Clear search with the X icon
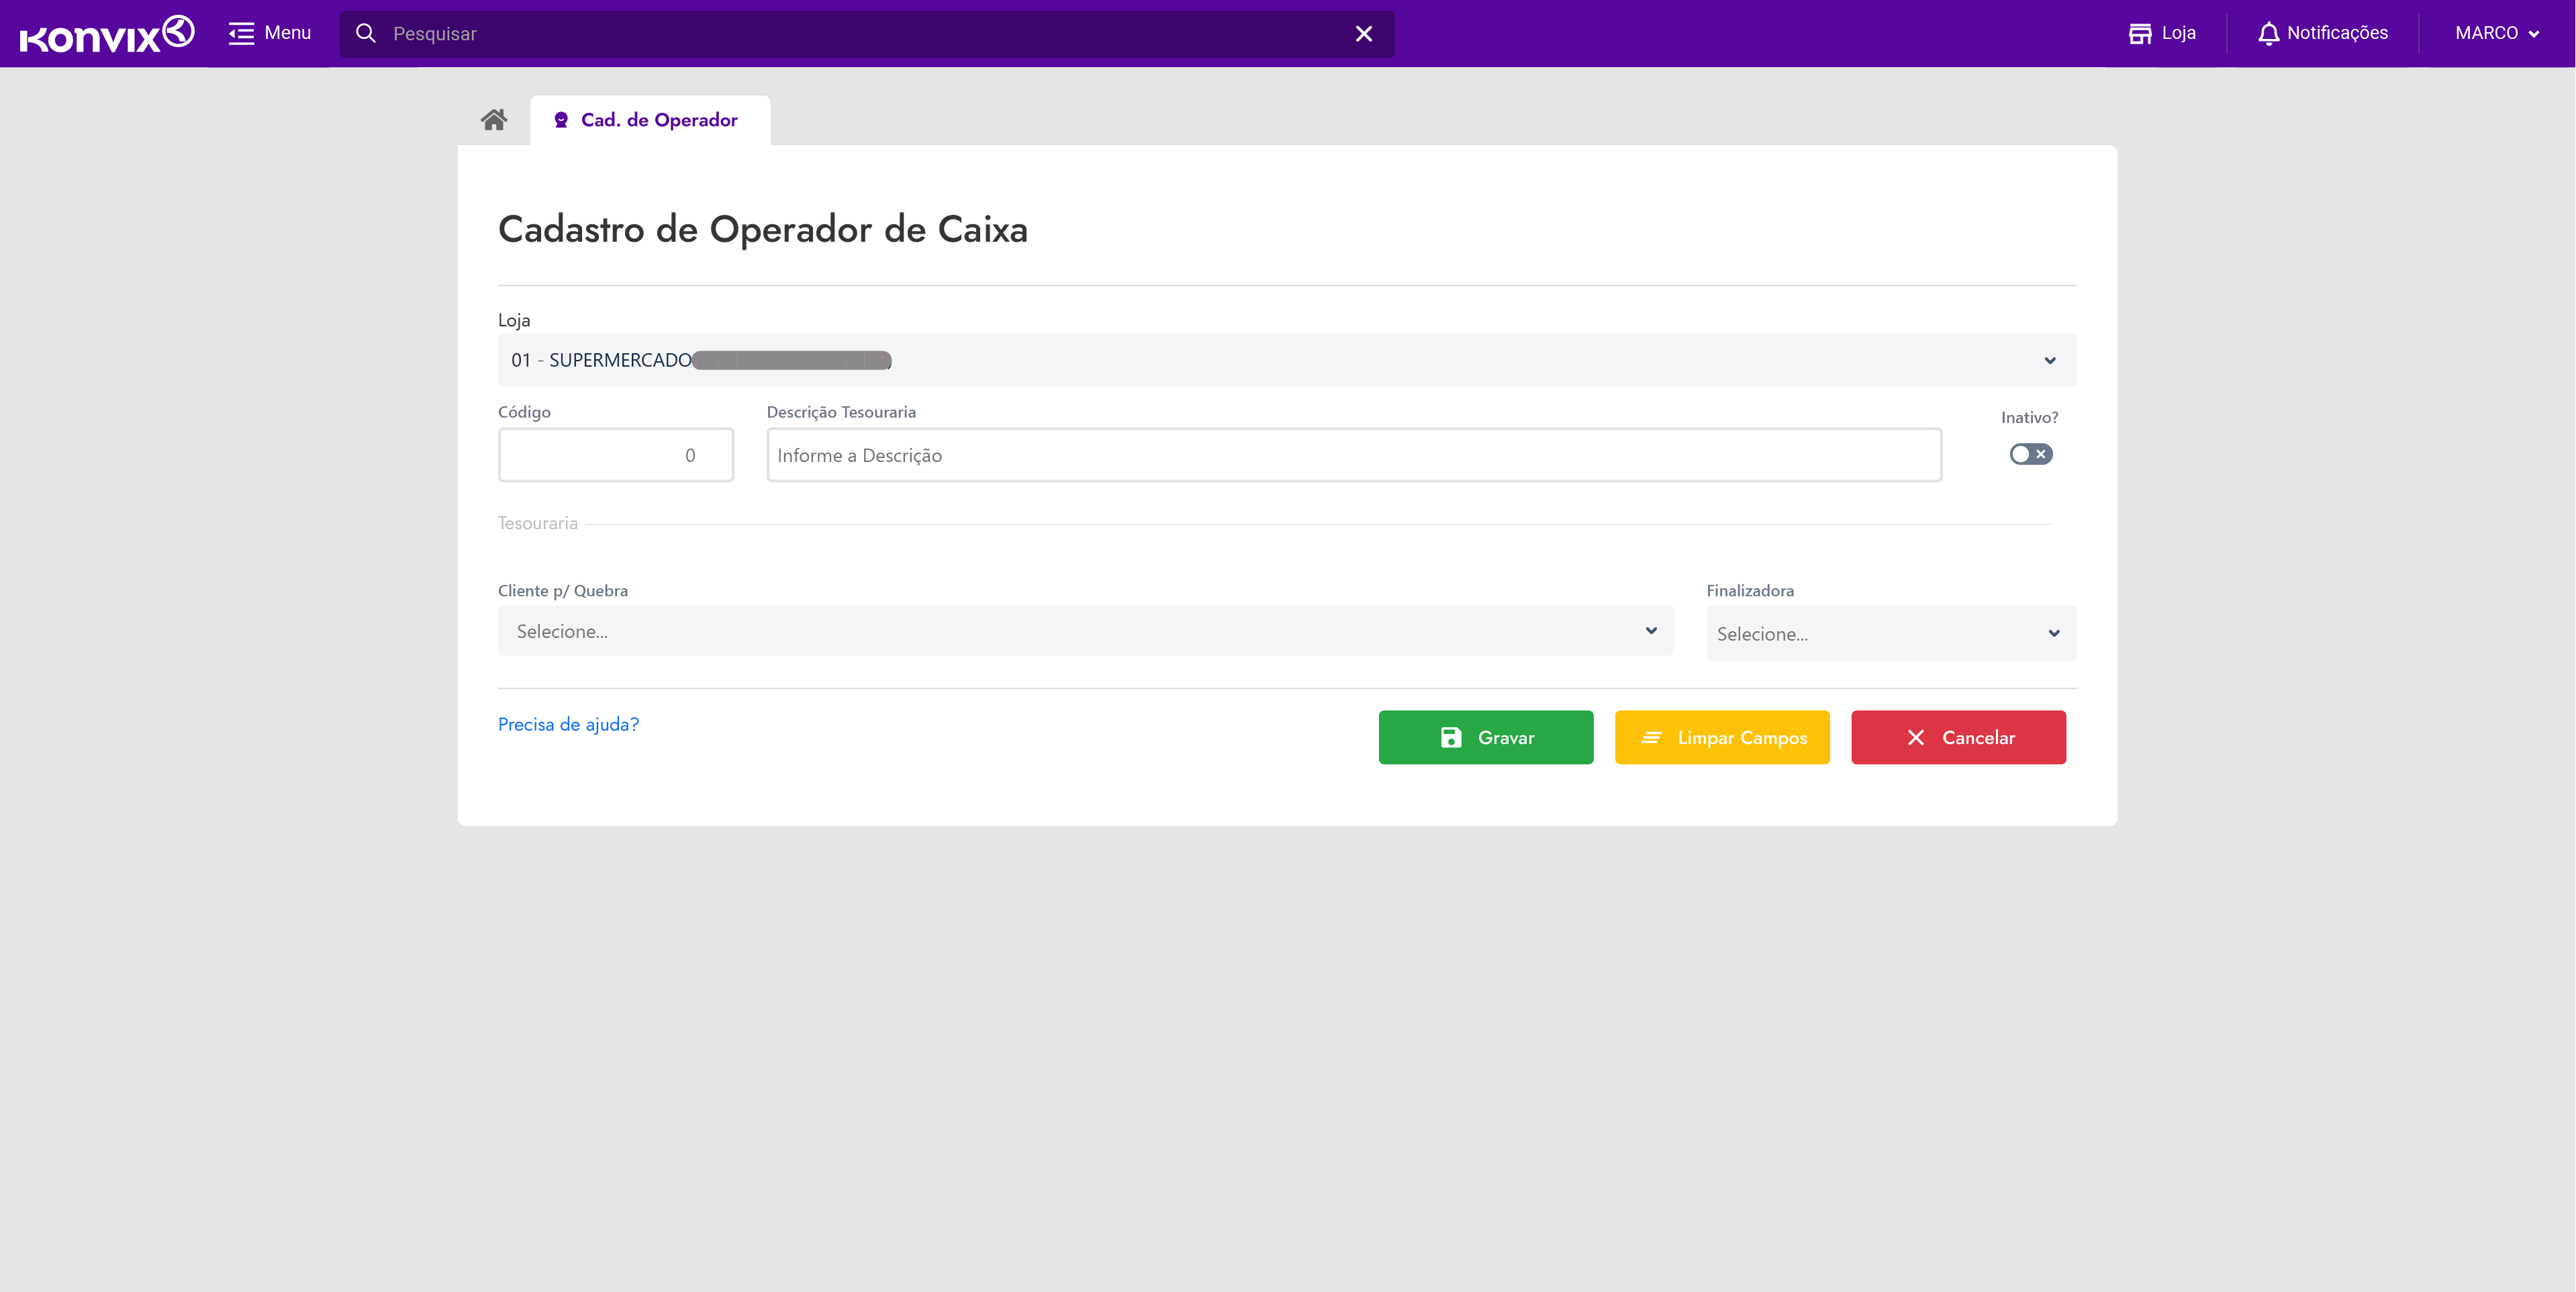The width and height of the screenshot is (2576, 1292). (x=1363, y=34)
